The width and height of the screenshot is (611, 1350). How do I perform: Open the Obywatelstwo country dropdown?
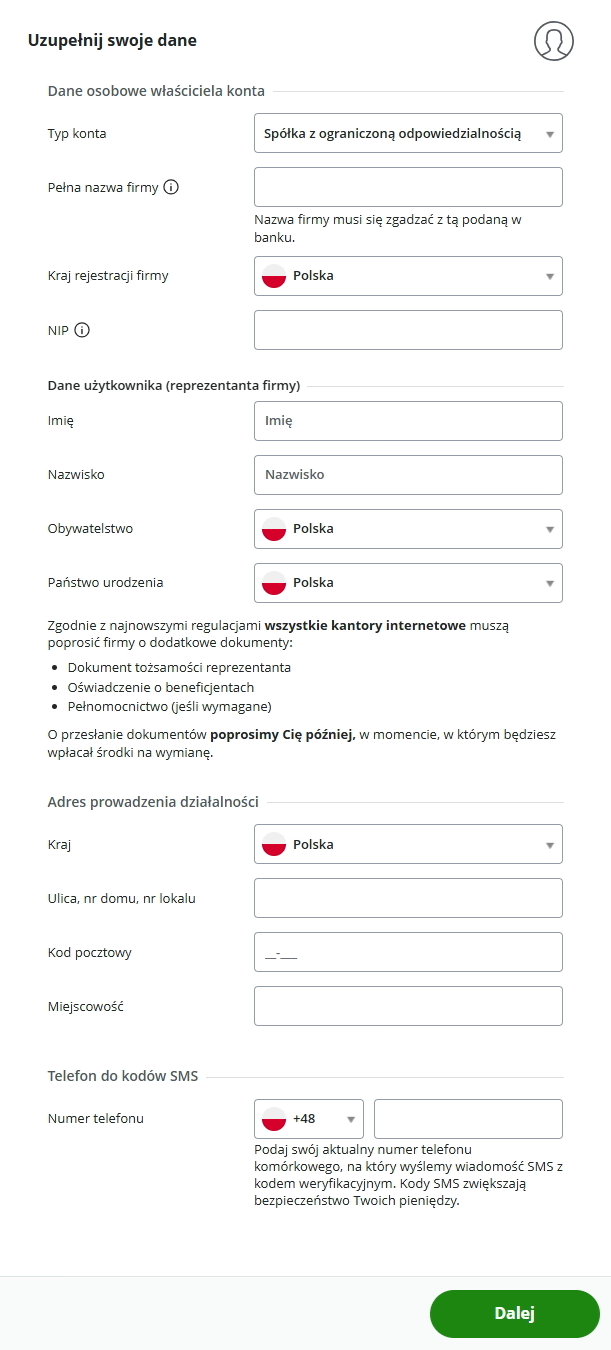(408, 529)
